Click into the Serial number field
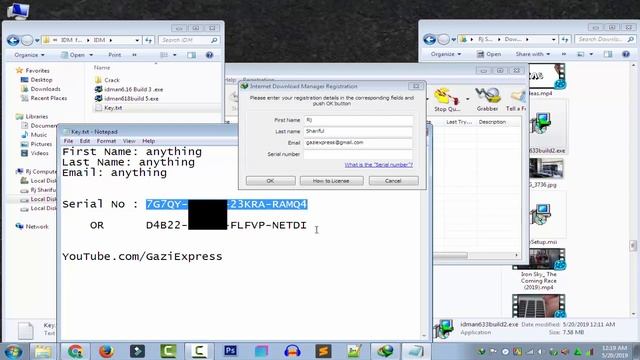Viewport: 640px width, 360px height. (x=358, y=154)
